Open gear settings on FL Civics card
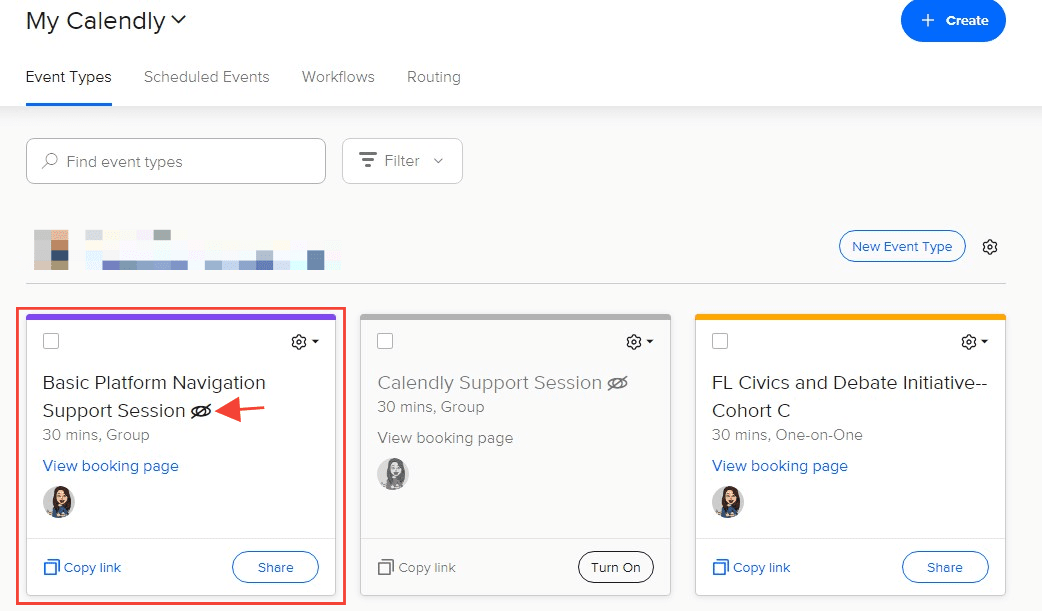 point(974,342)
